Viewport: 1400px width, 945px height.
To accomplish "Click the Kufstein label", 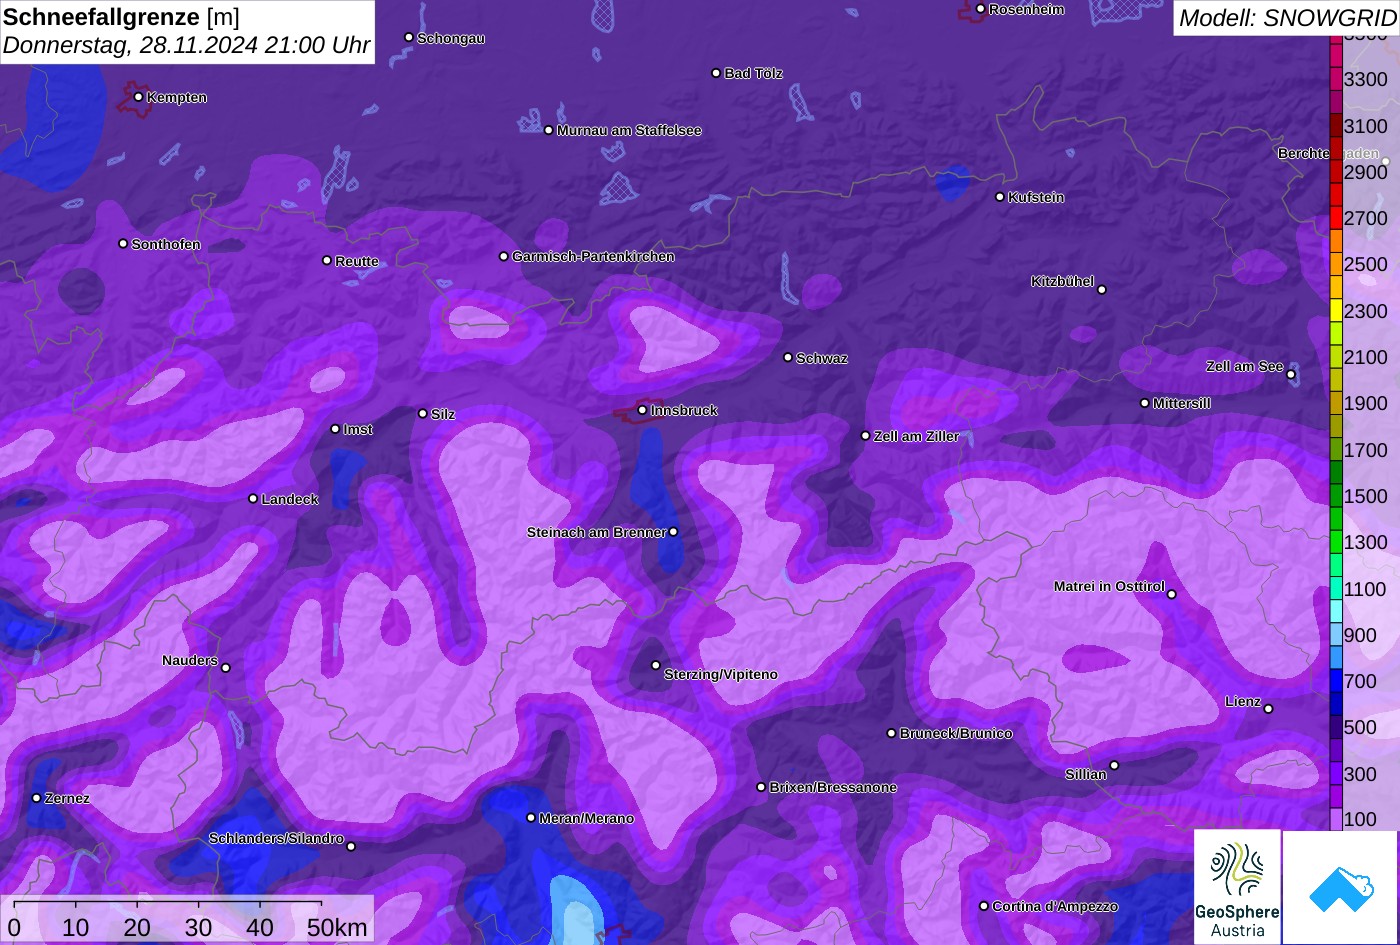I will [x=1036, y=197].
